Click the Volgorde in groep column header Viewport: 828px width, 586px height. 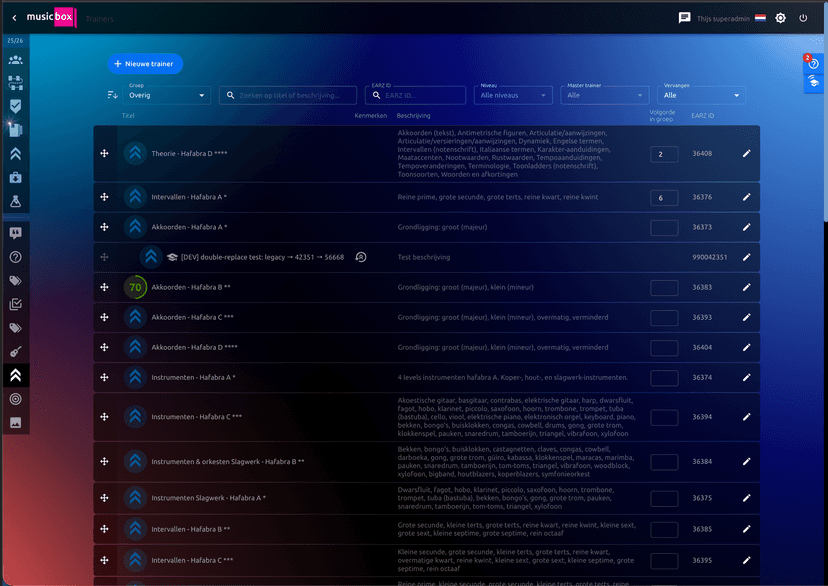[x=662, y=116]
